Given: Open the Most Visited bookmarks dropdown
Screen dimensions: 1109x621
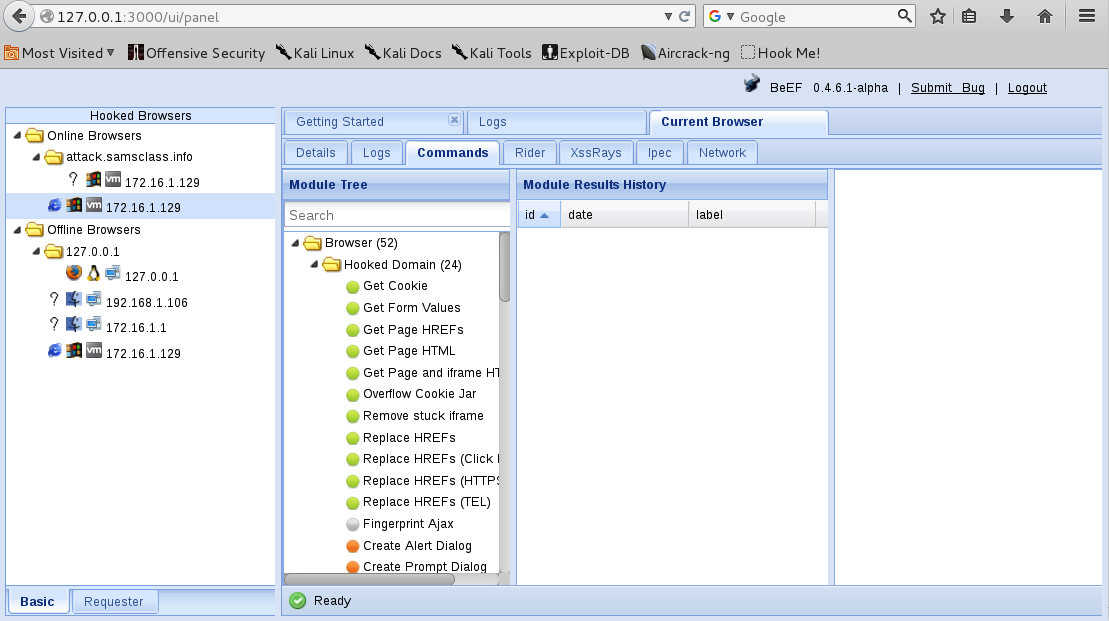Looking at the screenshot, I should (x=59, y=53).
